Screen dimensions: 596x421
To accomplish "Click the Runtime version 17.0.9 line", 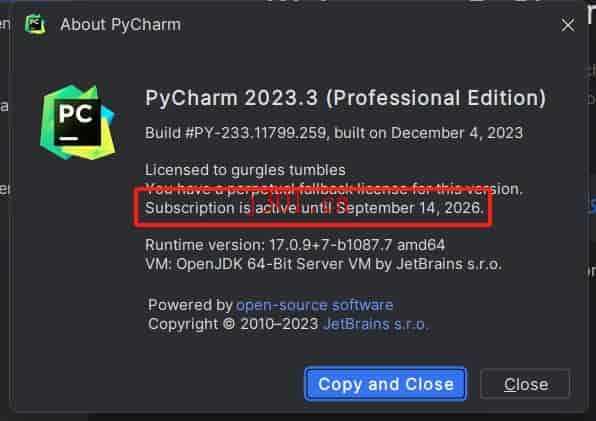I will click(x=295, y=245).
